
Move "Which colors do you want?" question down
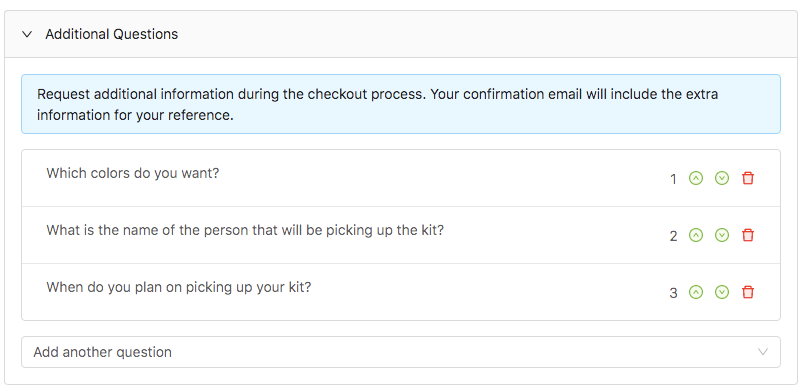point(722,178)
